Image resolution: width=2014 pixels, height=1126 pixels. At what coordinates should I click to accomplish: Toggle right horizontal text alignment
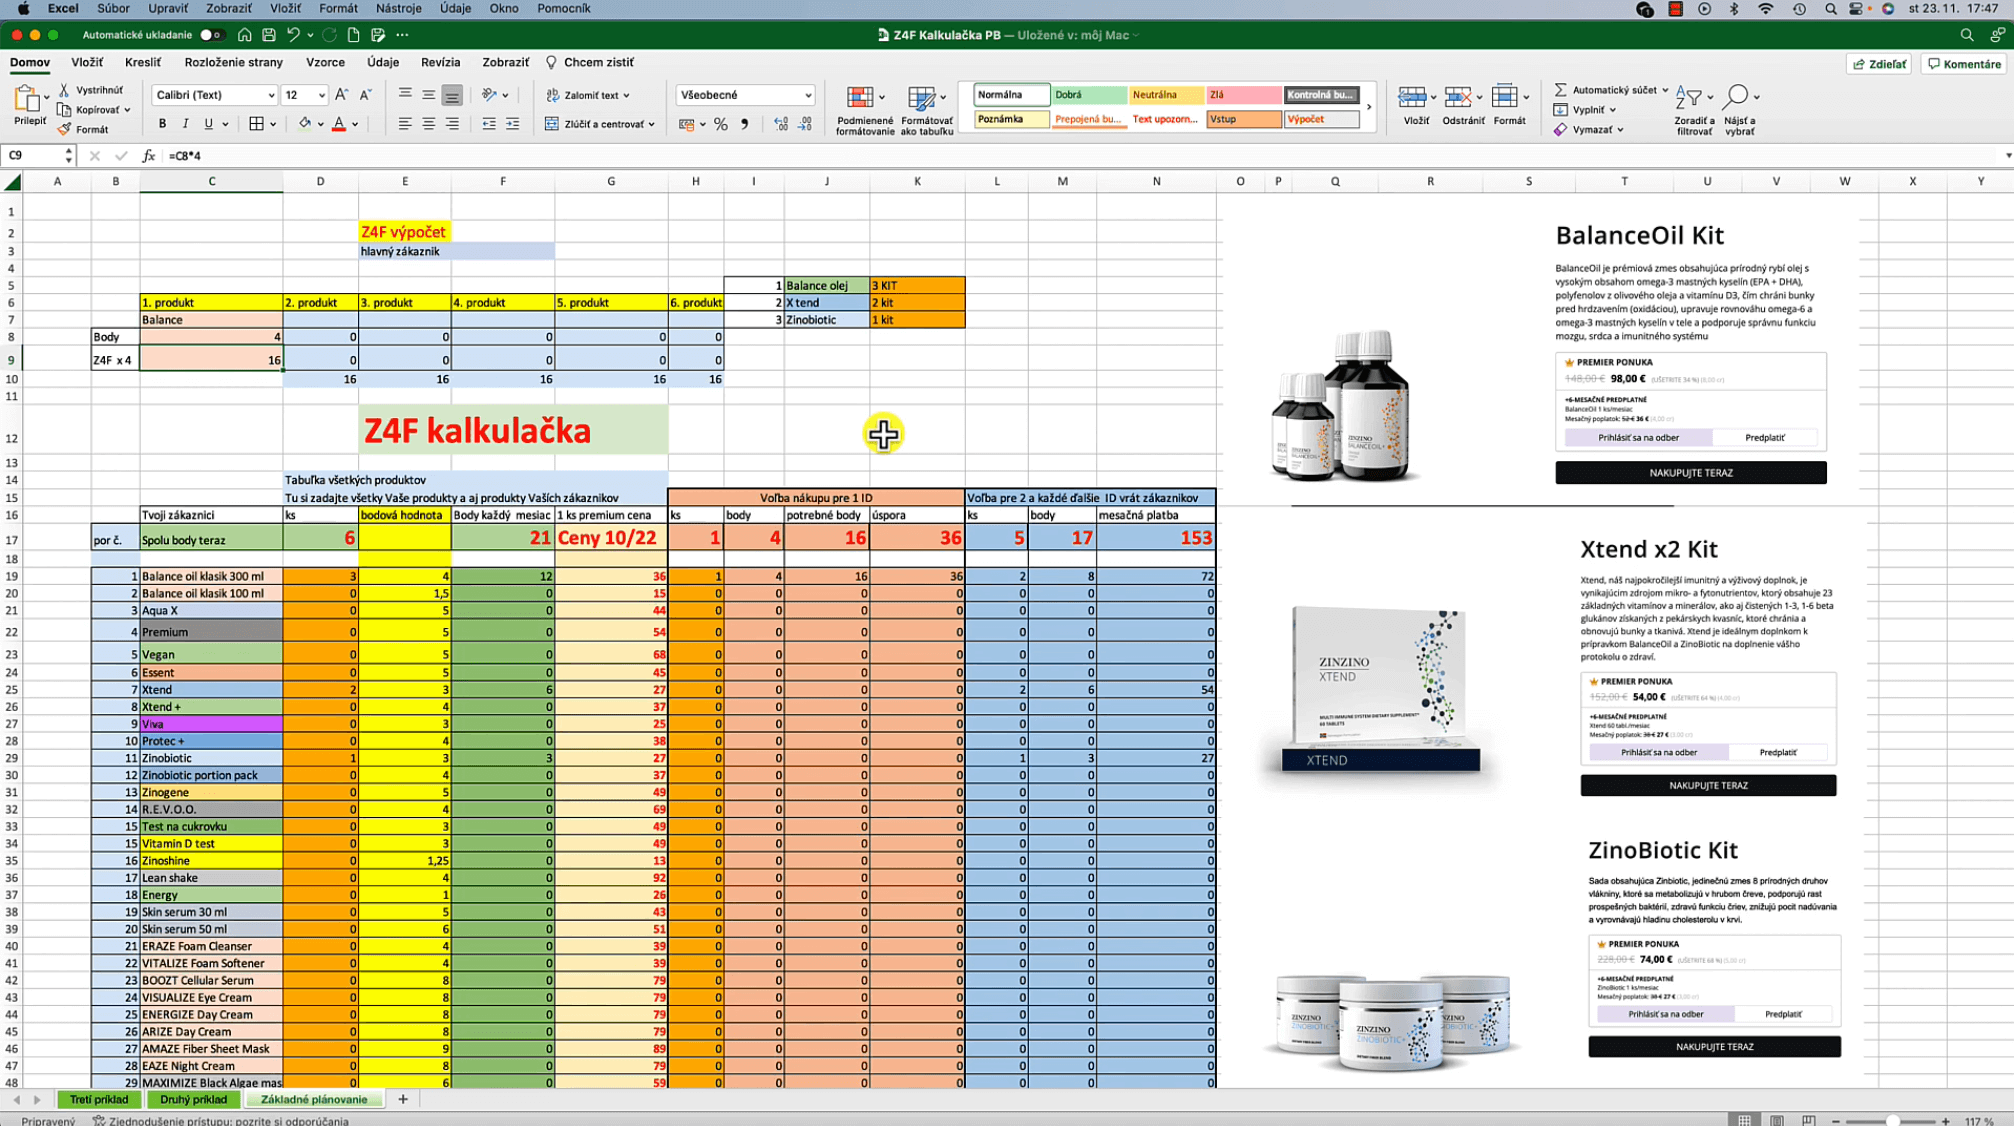[452, 124]
